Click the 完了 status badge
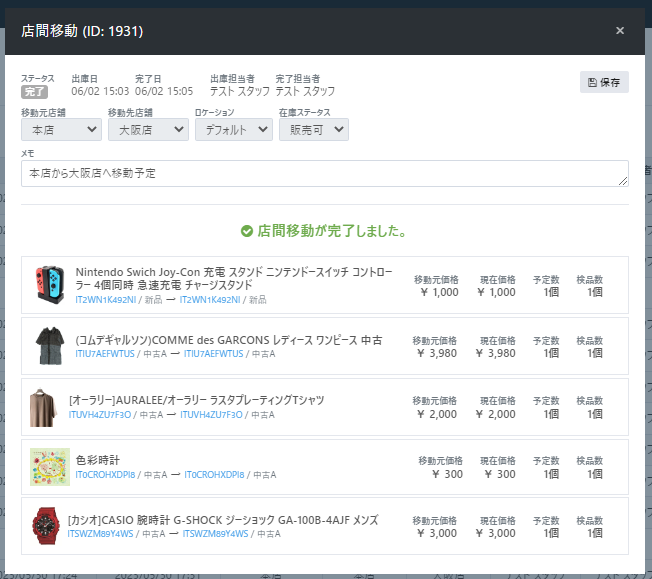Screen dimensions: 652x579 (35, 92)
